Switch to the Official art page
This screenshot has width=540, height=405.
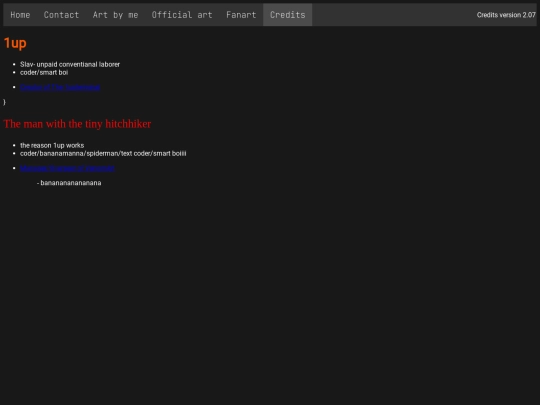[x=182, y=15]
